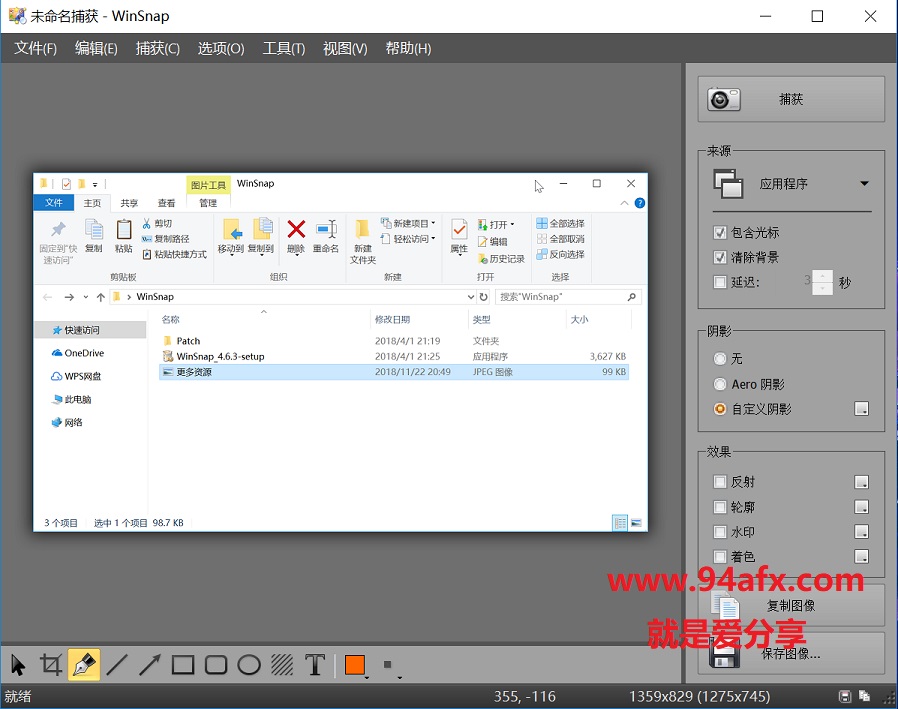Open the Help menu
The image size is (898, 709).
[408, 48]
